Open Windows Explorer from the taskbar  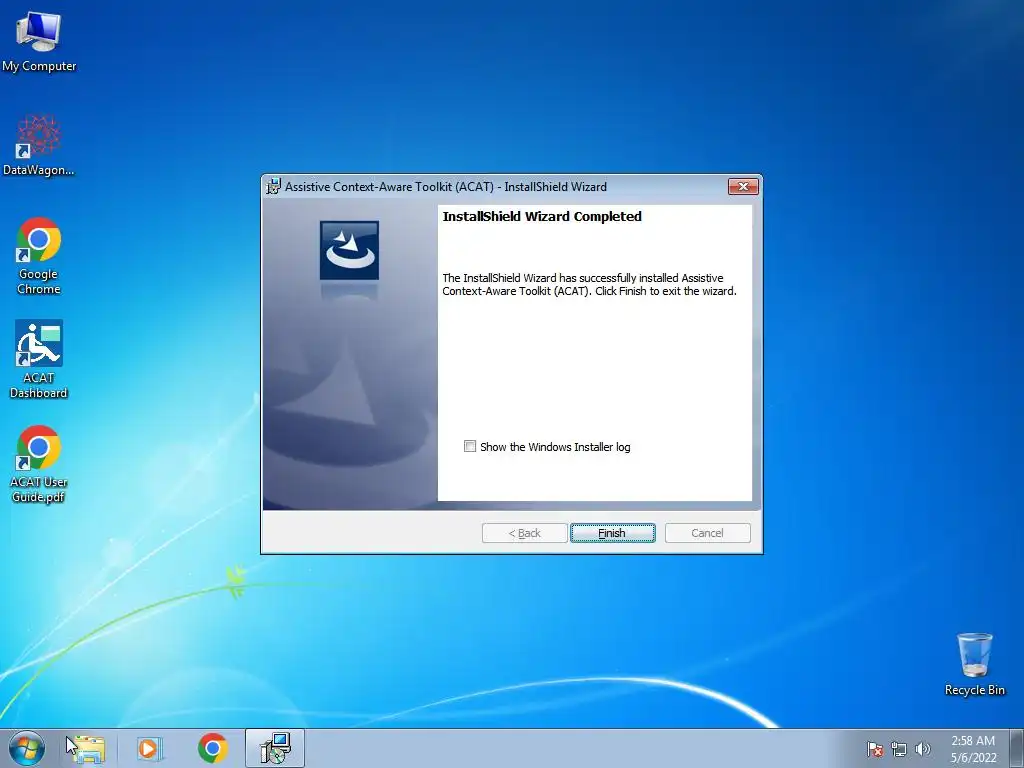(89, 748)
